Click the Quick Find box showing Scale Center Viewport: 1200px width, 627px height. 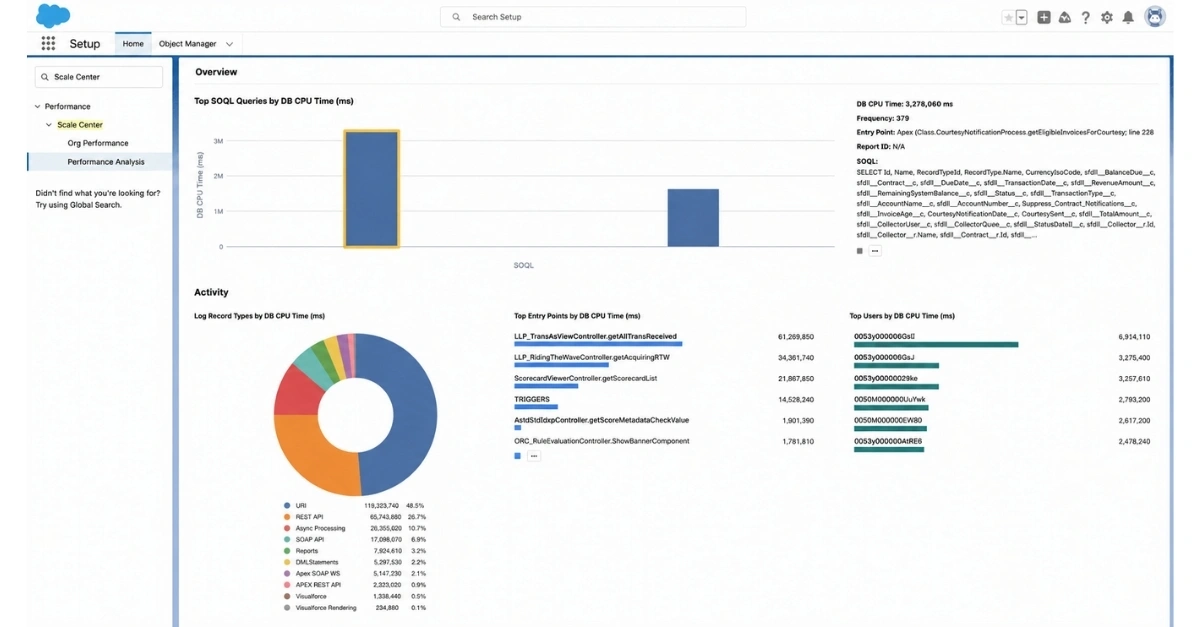click(99, 77)
